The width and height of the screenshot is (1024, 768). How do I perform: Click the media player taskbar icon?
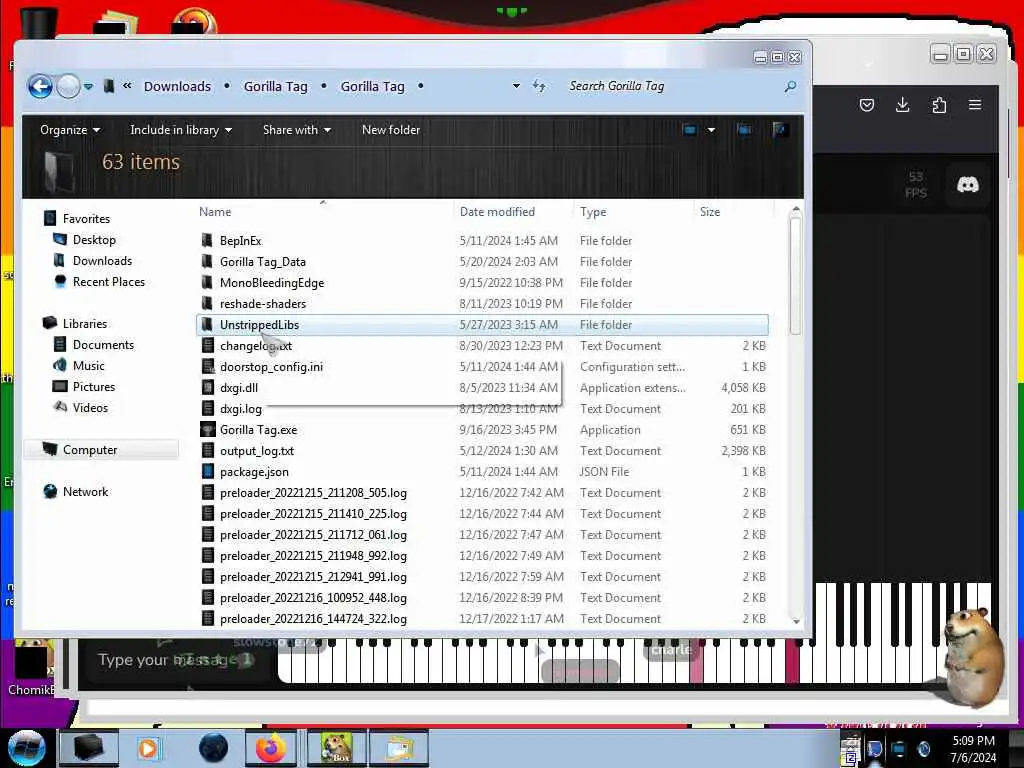148,748
